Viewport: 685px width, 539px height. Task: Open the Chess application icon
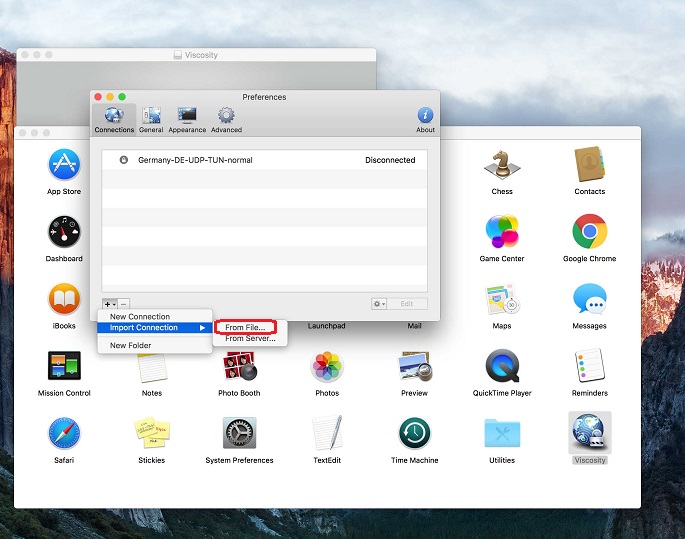501,165
